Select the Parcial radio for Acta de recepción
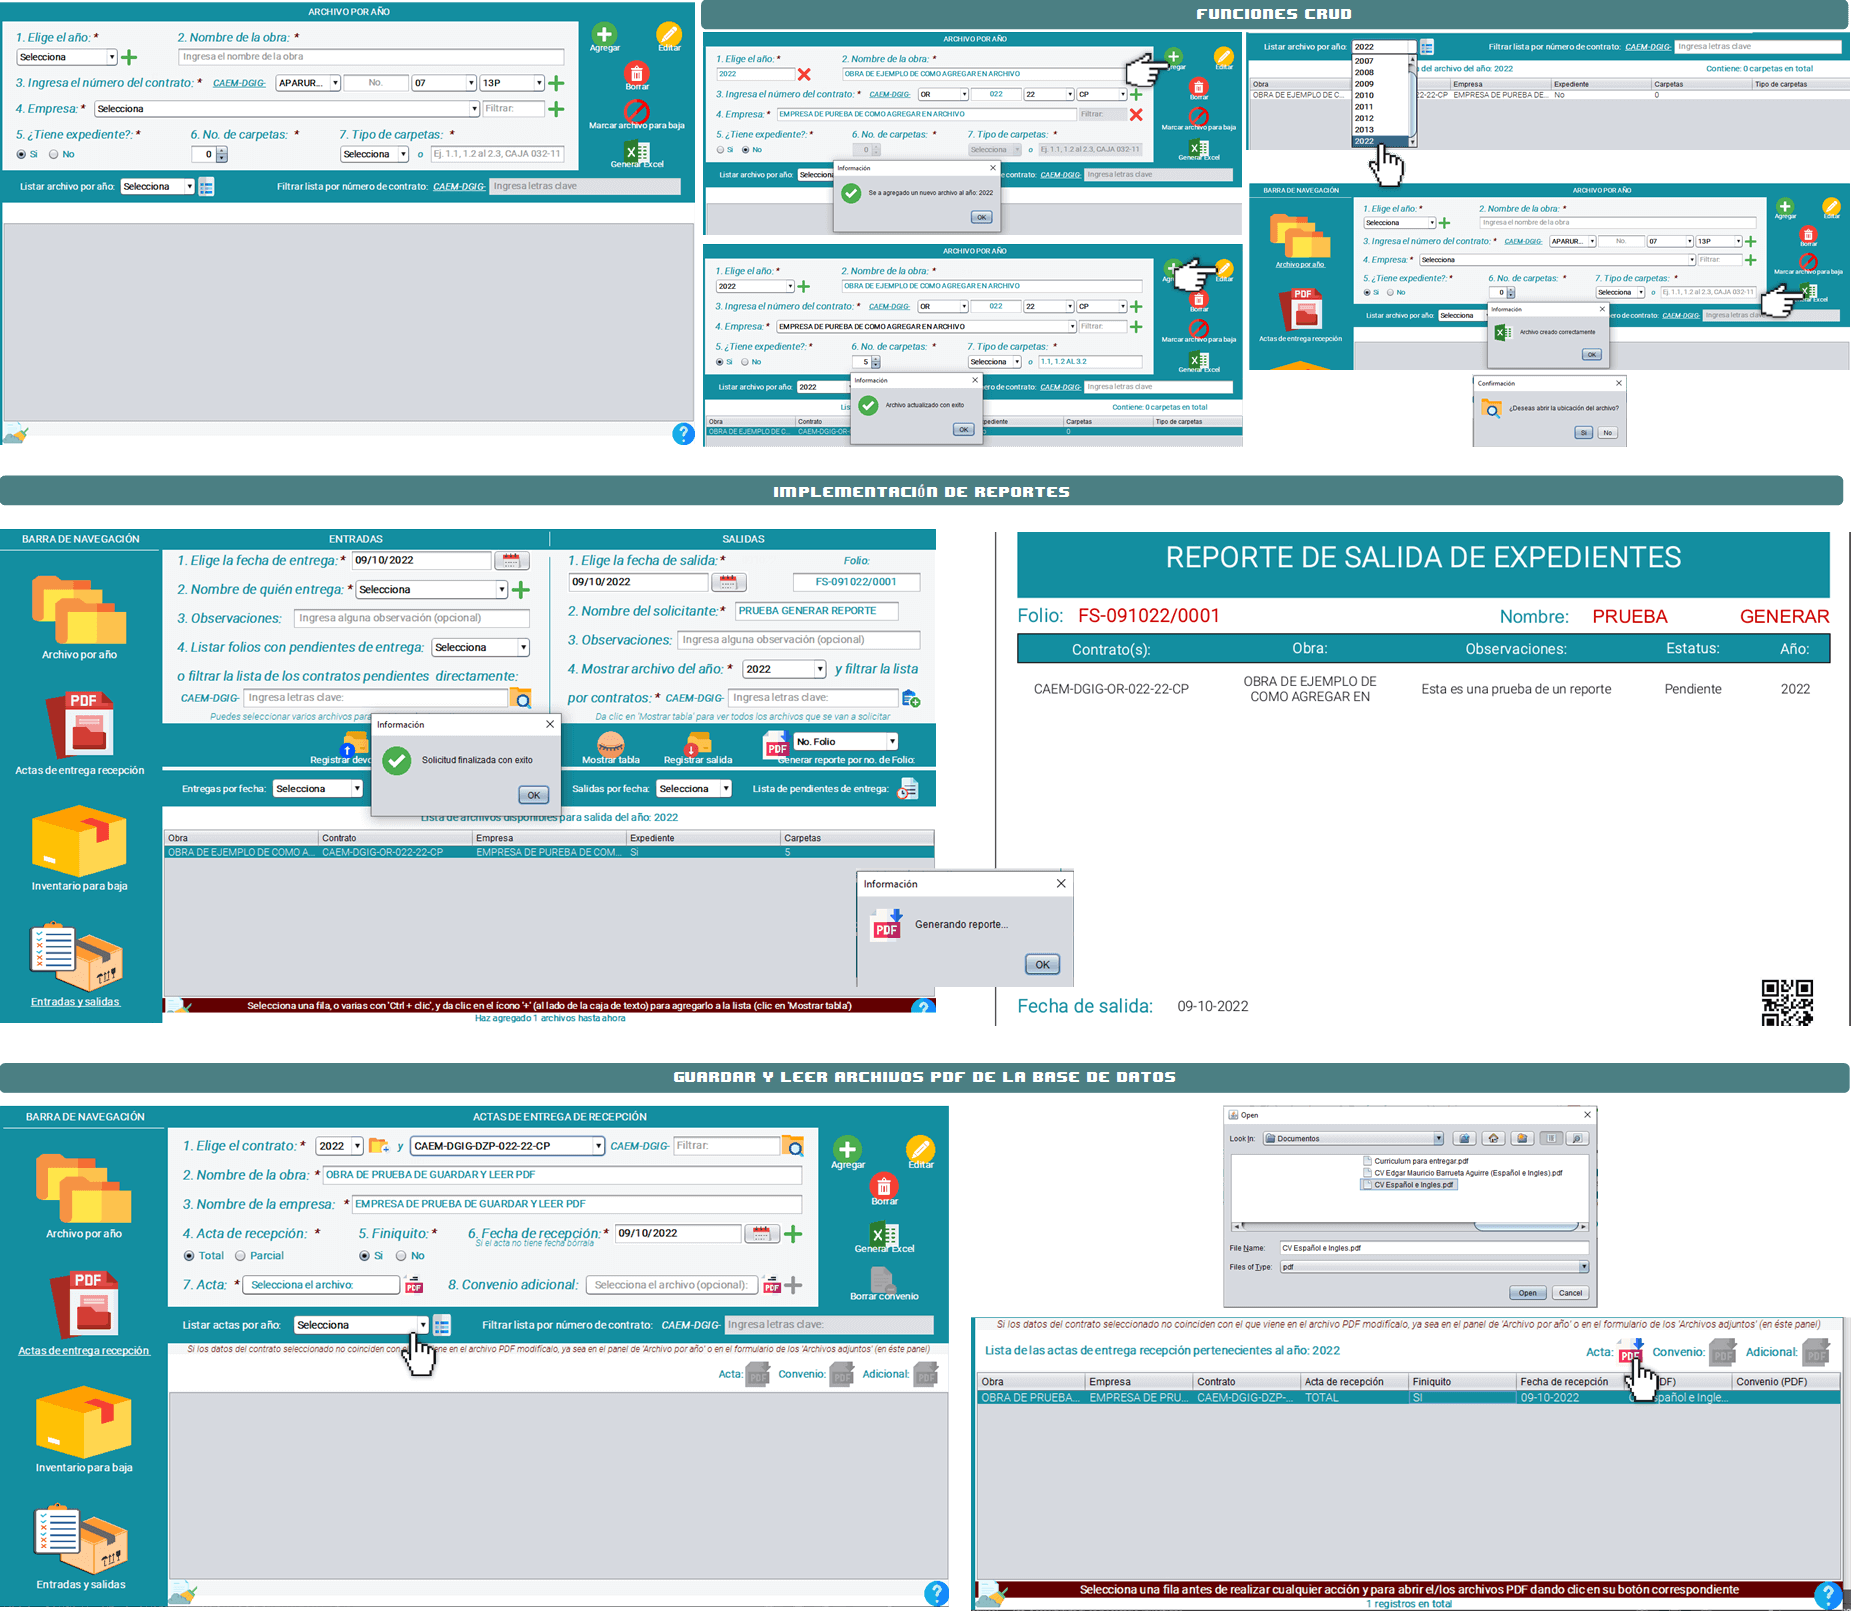 pos(240,1256)
